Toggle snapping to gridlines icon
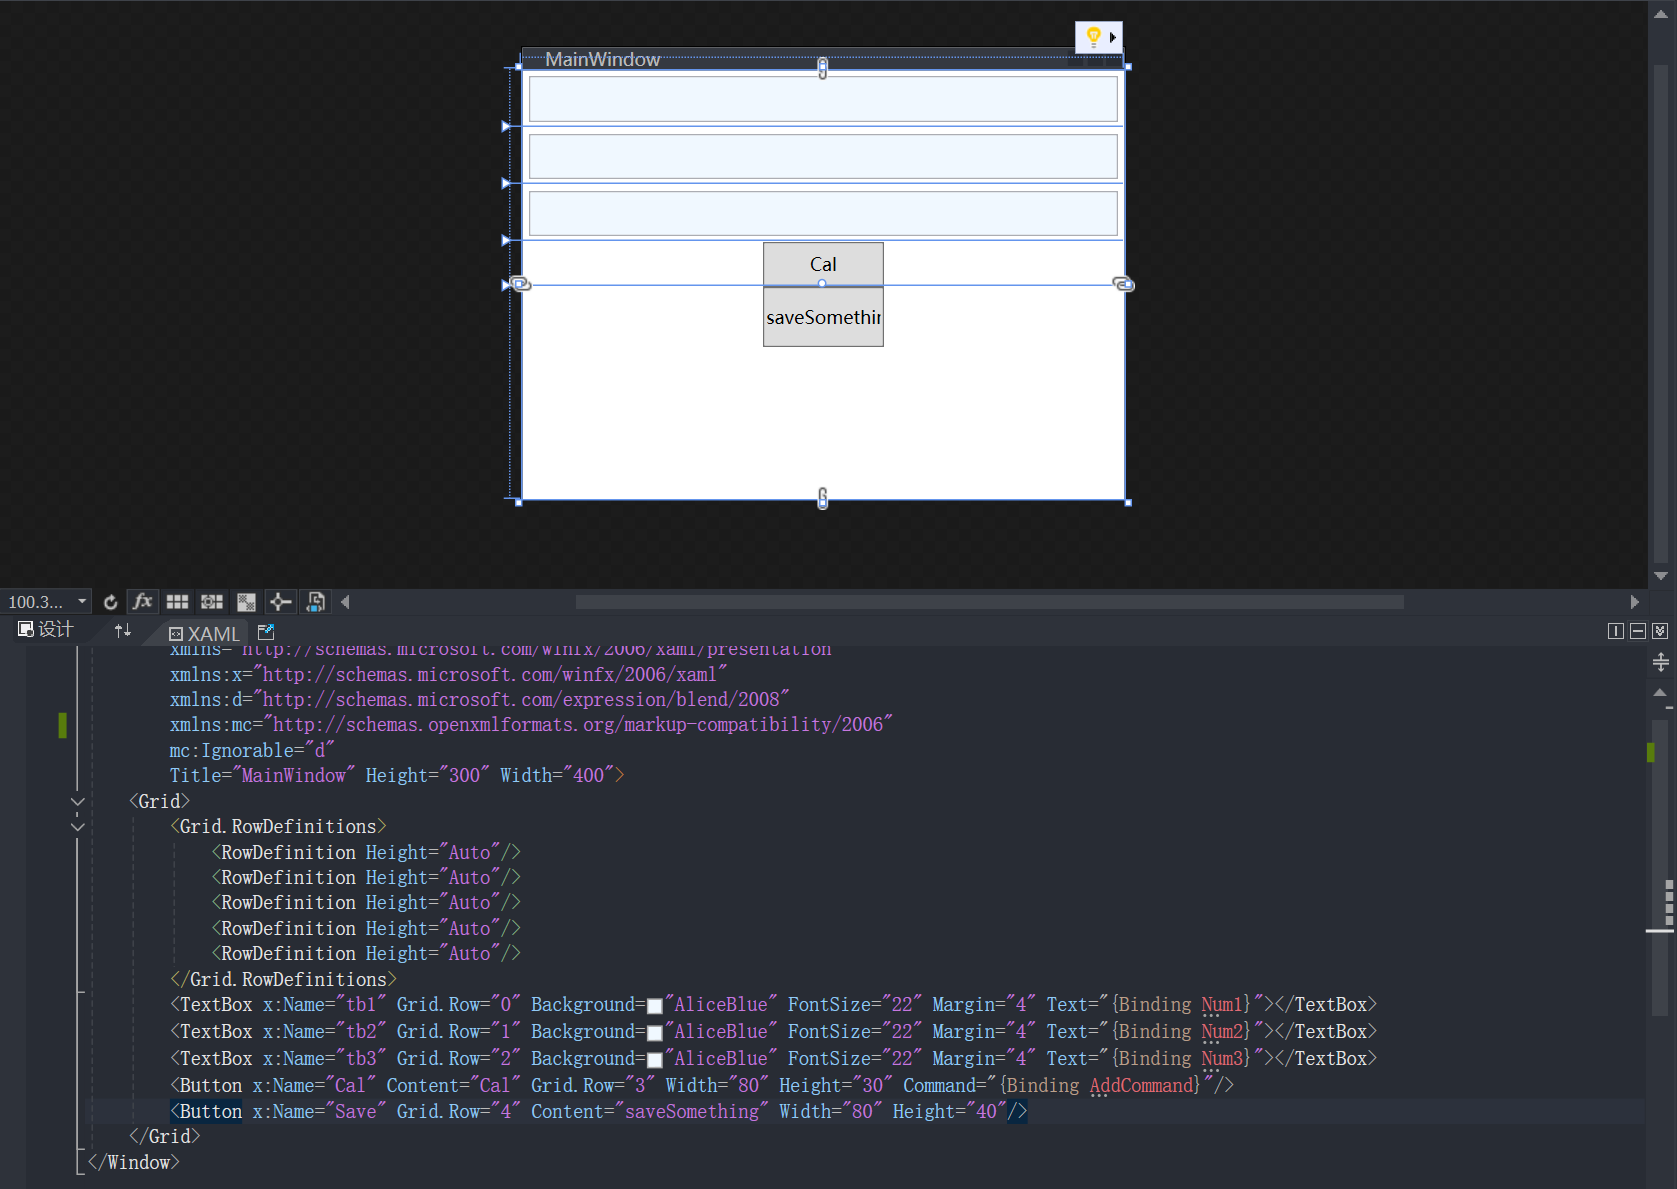The image size is (1677, 1189). tap(212, 602)
